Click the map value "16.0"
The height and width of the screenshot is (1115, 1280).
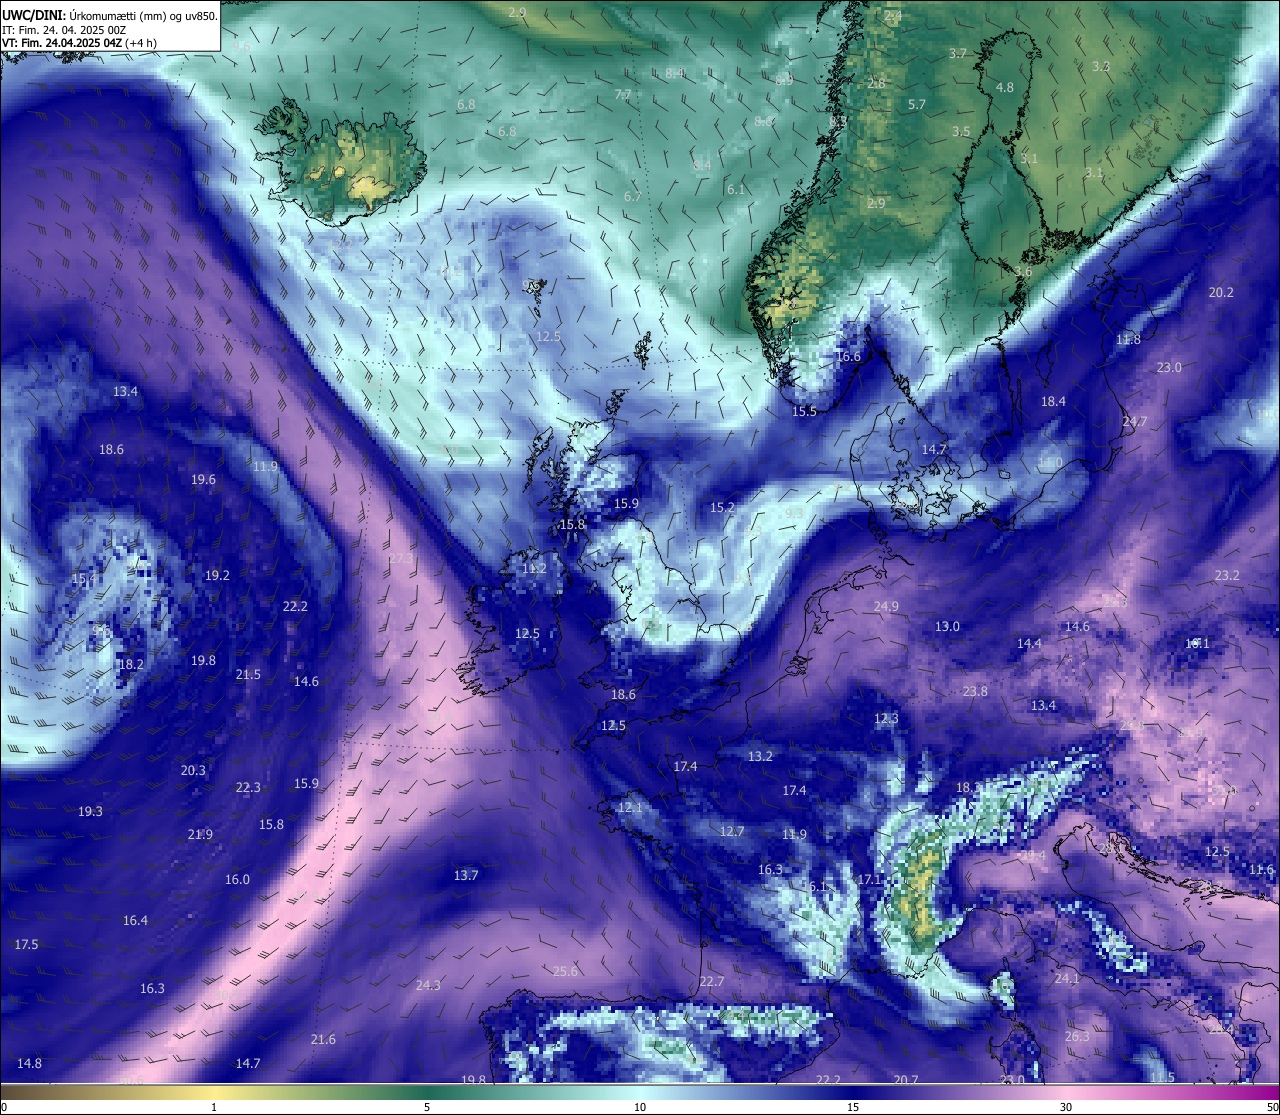click(x=237, y=879)
